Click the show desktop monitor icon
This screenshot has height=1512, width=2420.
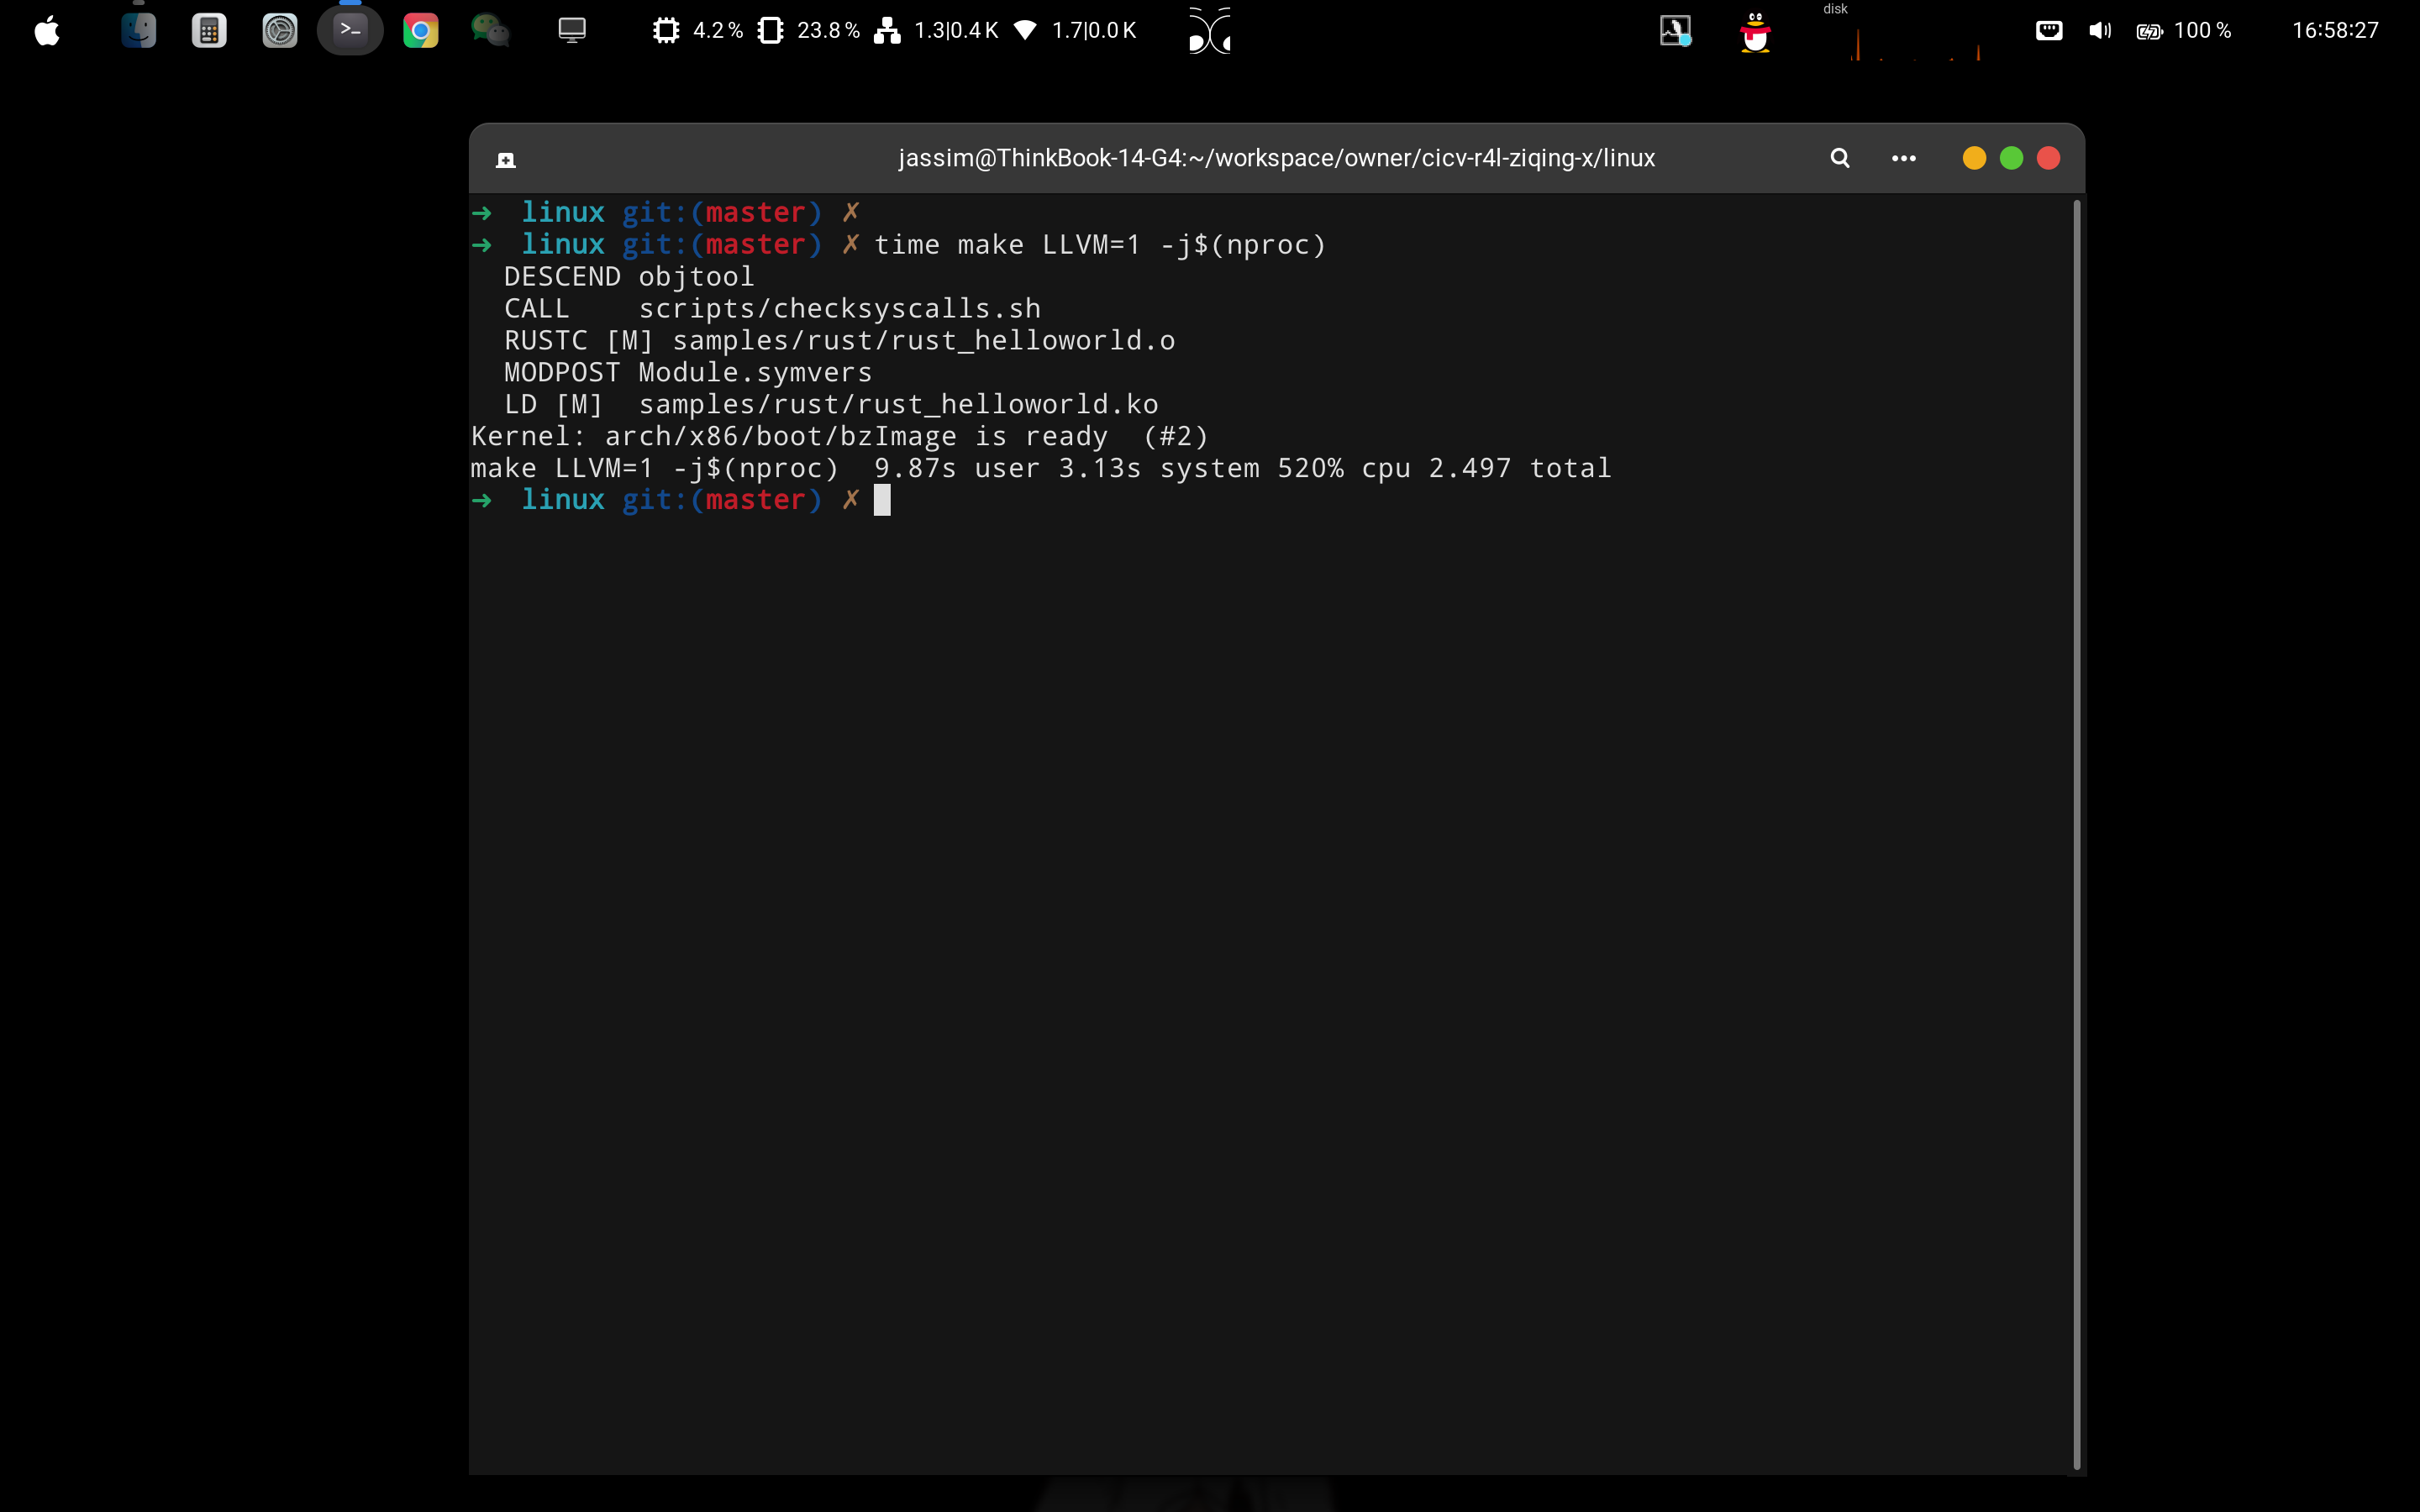571,31
